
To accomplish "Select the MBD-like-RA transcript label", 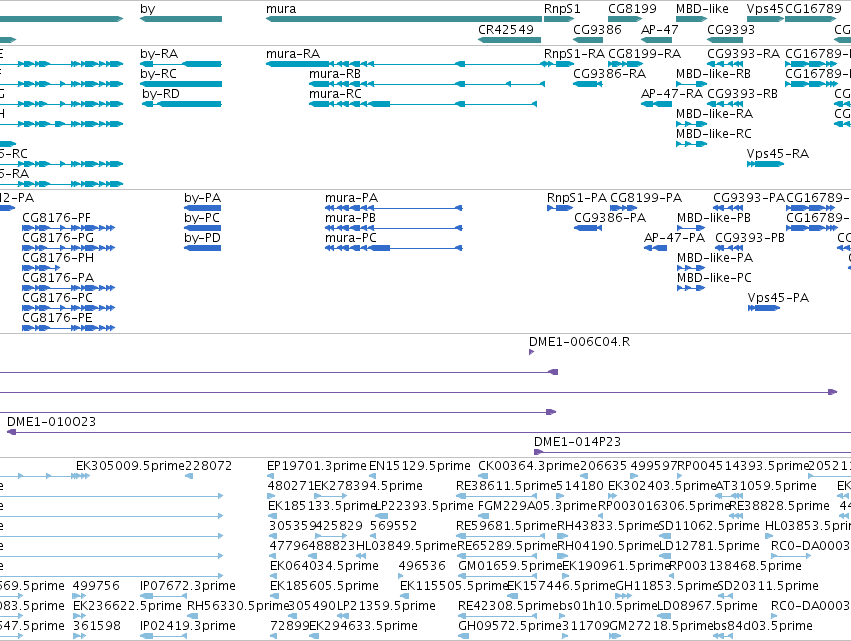I will point(714,114).
